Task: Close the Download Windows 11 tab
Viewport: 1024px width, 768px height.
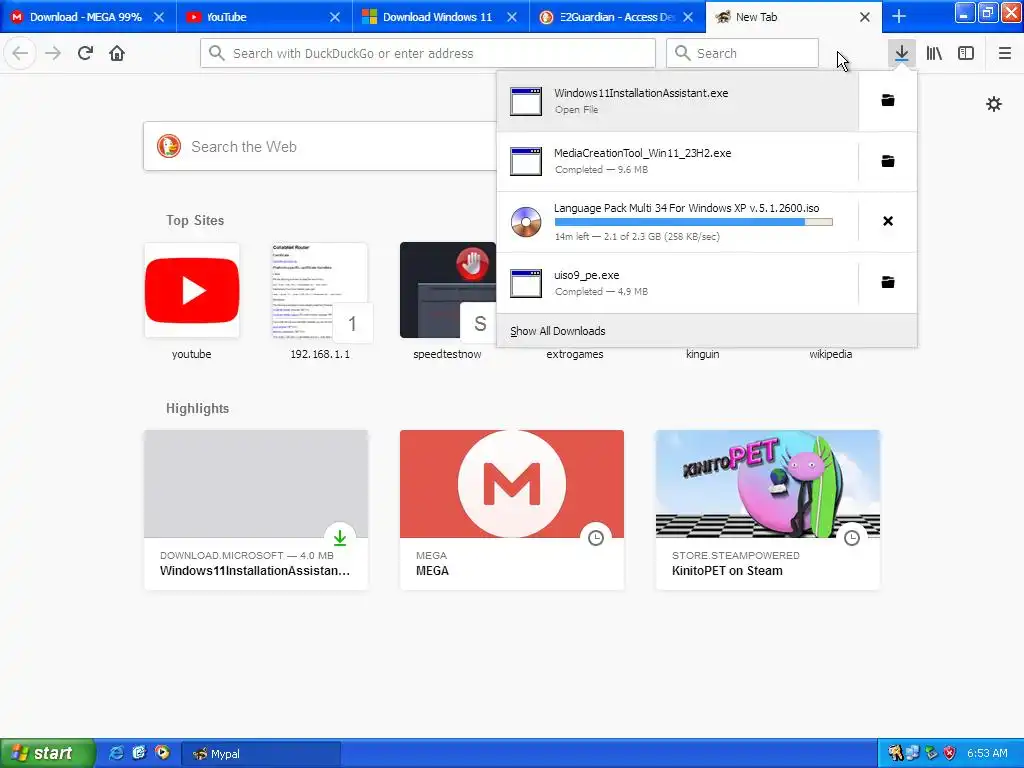Action: click(512, 17)
